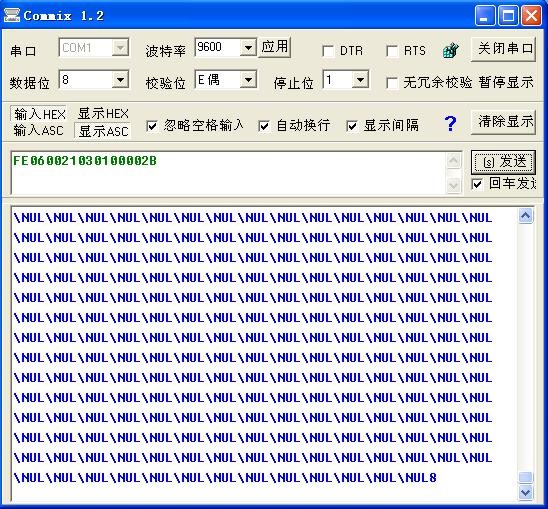The height and width of the screenshot is (509, 548).
Task: Click the 发送 send button
Action: pos(504,162)
